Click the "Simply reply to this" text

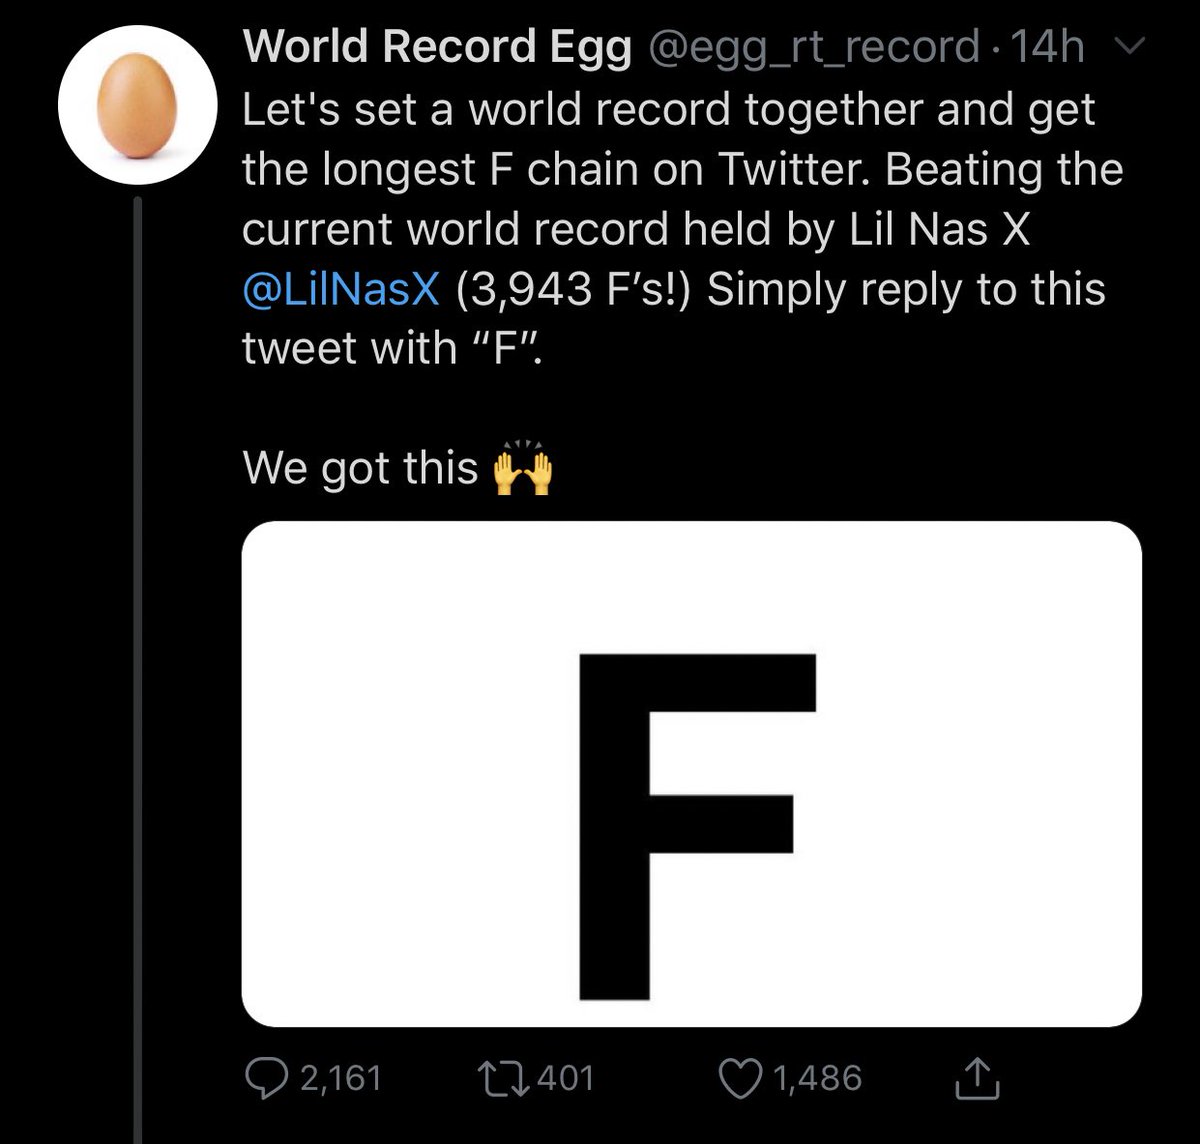[x=905, y=290]
